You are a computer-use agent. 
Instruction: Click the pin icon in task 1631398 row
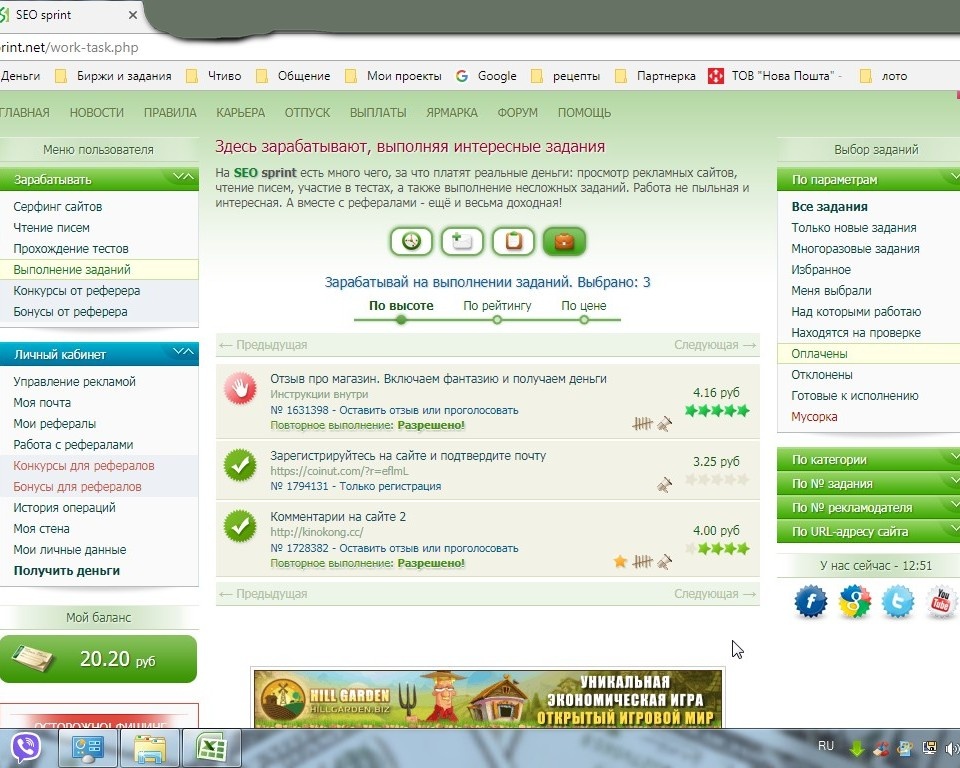[x=664, y=424]
